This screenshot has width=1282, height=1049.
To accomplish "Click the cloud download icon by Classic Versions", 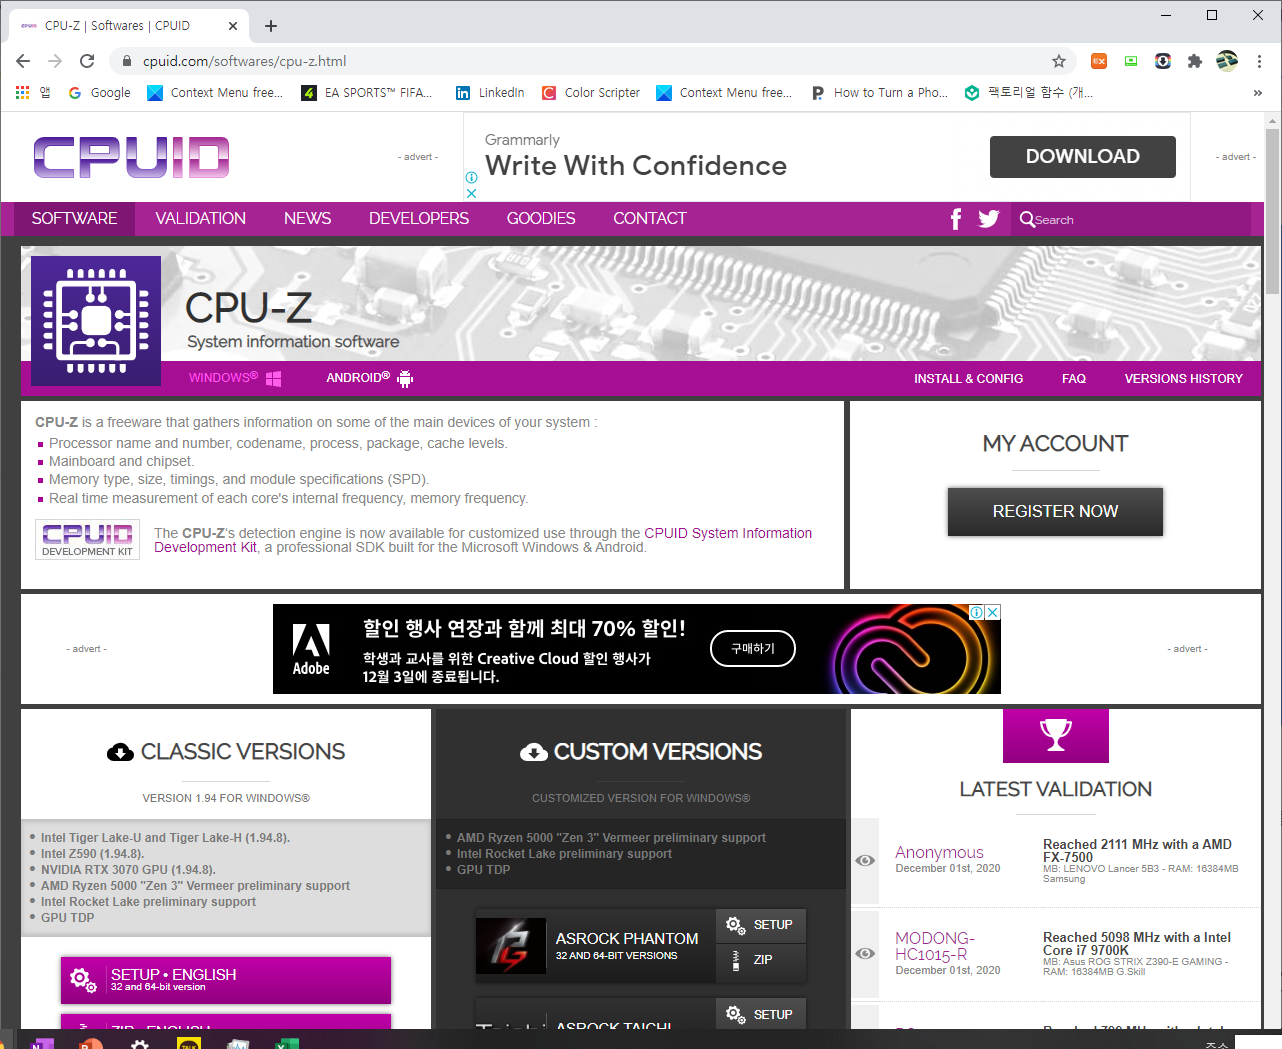I will click(120, 752).
